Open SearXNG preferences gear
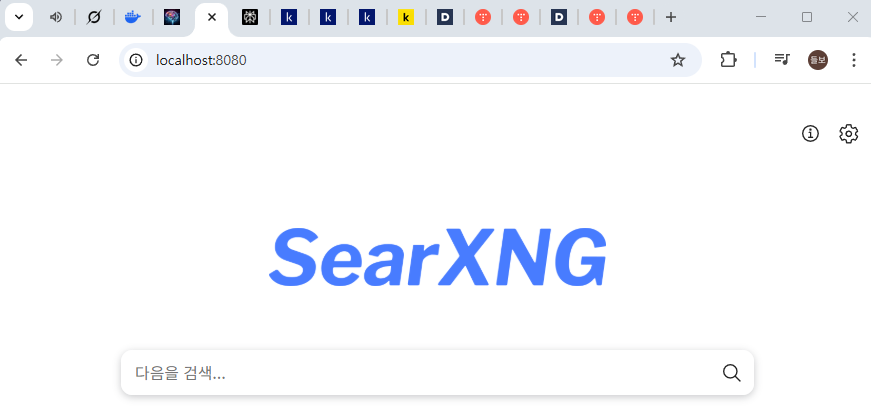Viewport: 871px width, 407px height. (x=848, y=134)
